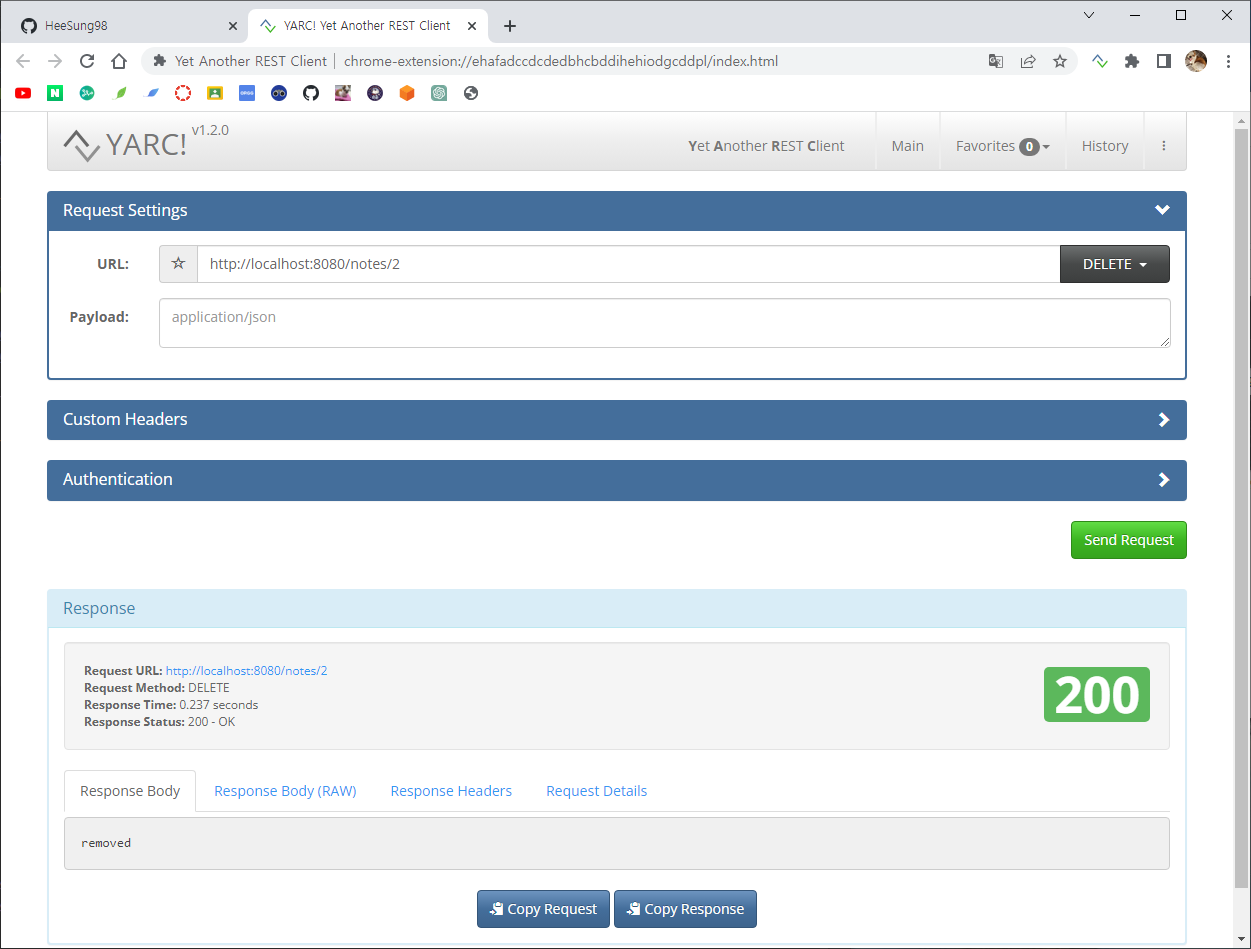Screen dimensions: 1251x949
Task: Switch to the Request Details tab
Action: pos(596,791)
